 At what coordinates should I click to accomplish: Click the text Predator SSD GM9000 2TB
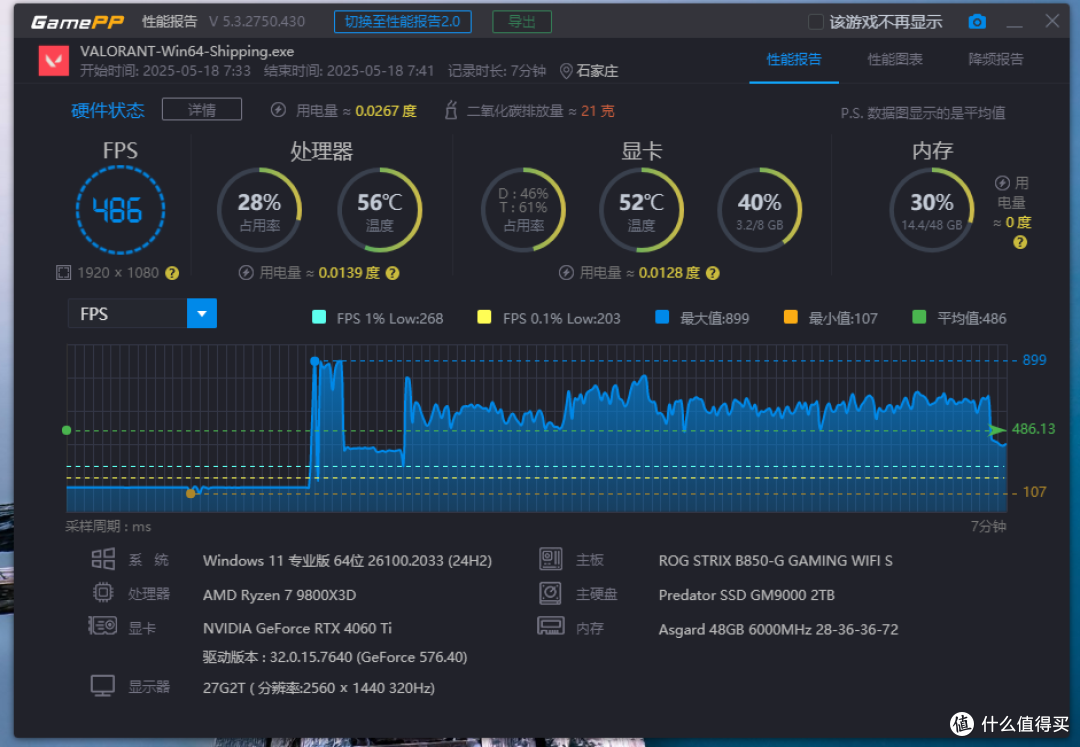pos(747,595)
